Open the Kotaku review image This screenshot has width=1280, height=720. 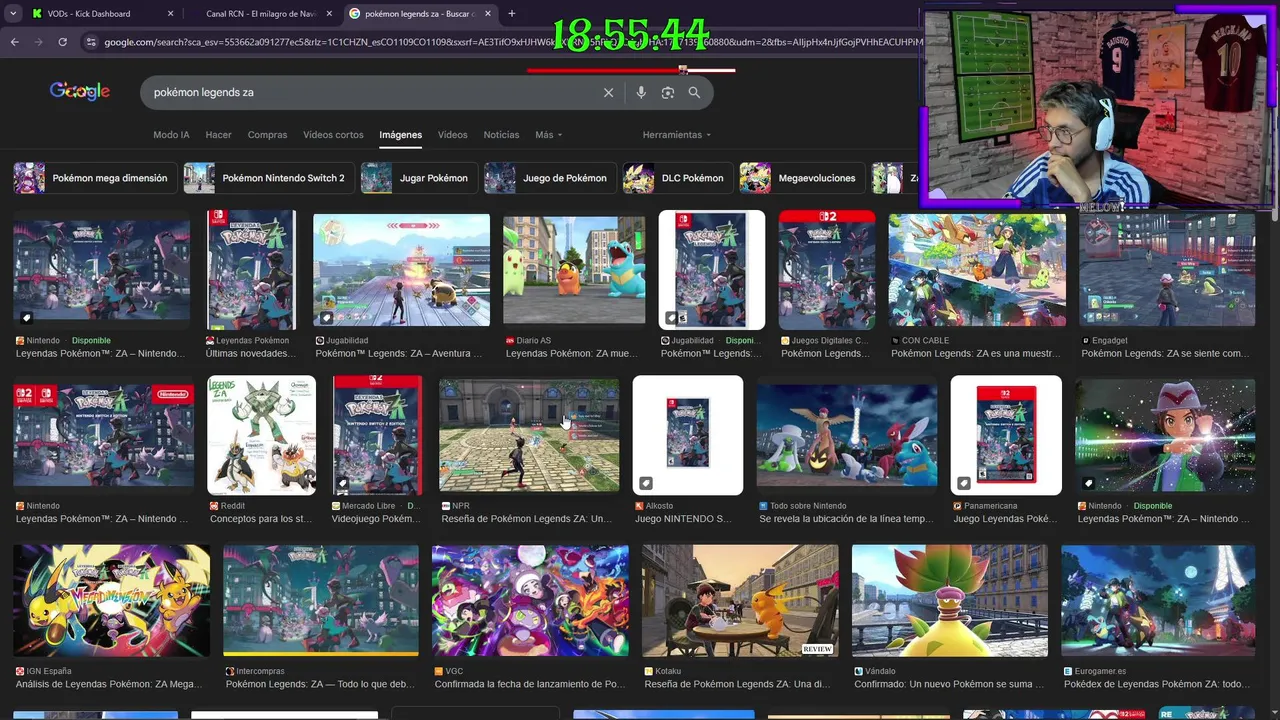pyautogui.click(x=740, y=600)
